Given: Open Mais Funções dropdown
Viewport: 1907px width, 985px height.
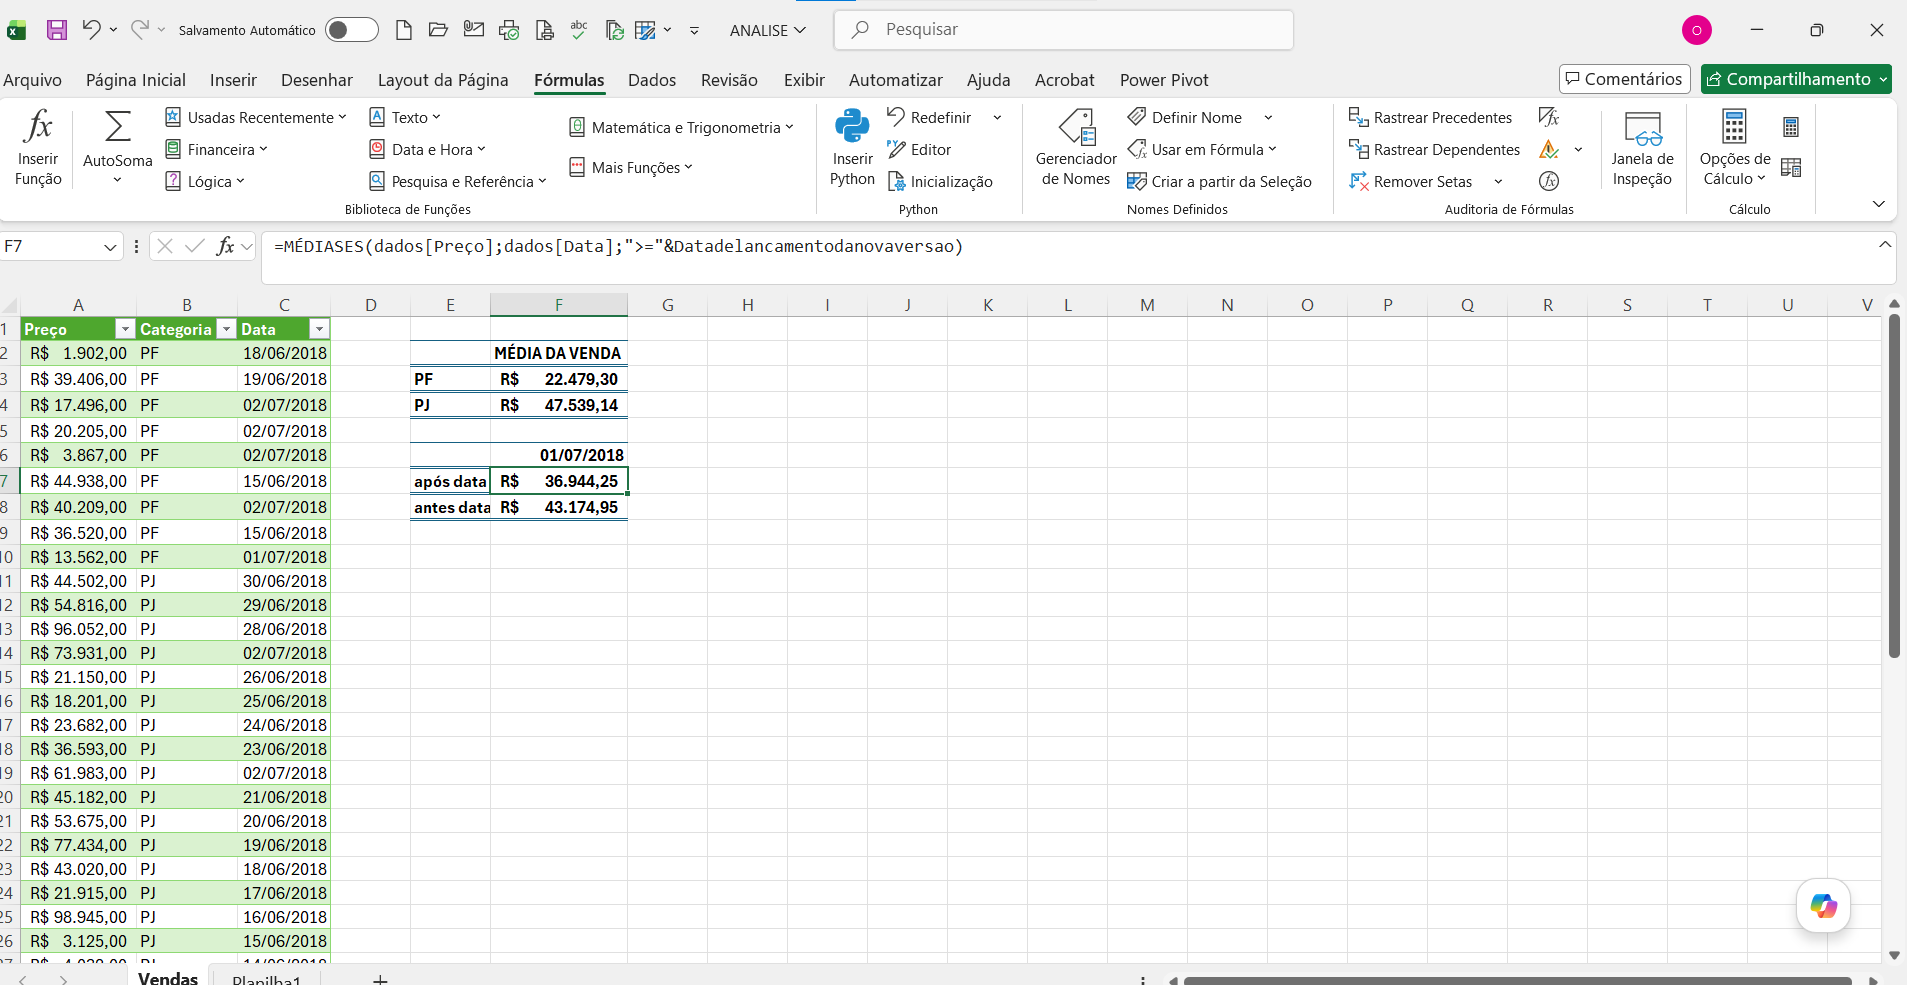Looking at the screenshot, I should pos(631,168).
